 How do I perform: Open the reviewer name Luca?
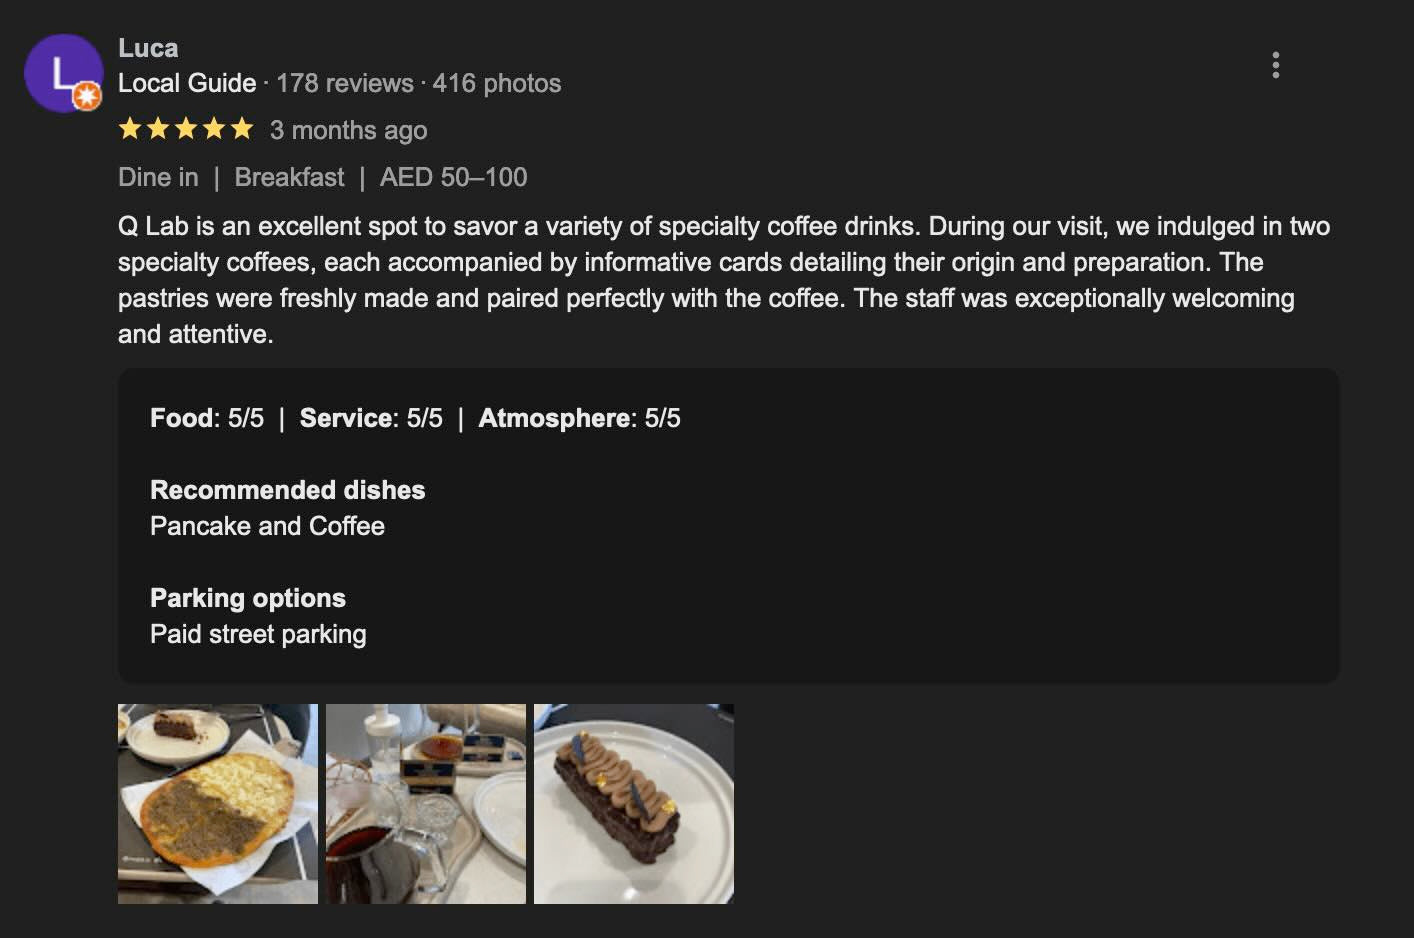148,48
